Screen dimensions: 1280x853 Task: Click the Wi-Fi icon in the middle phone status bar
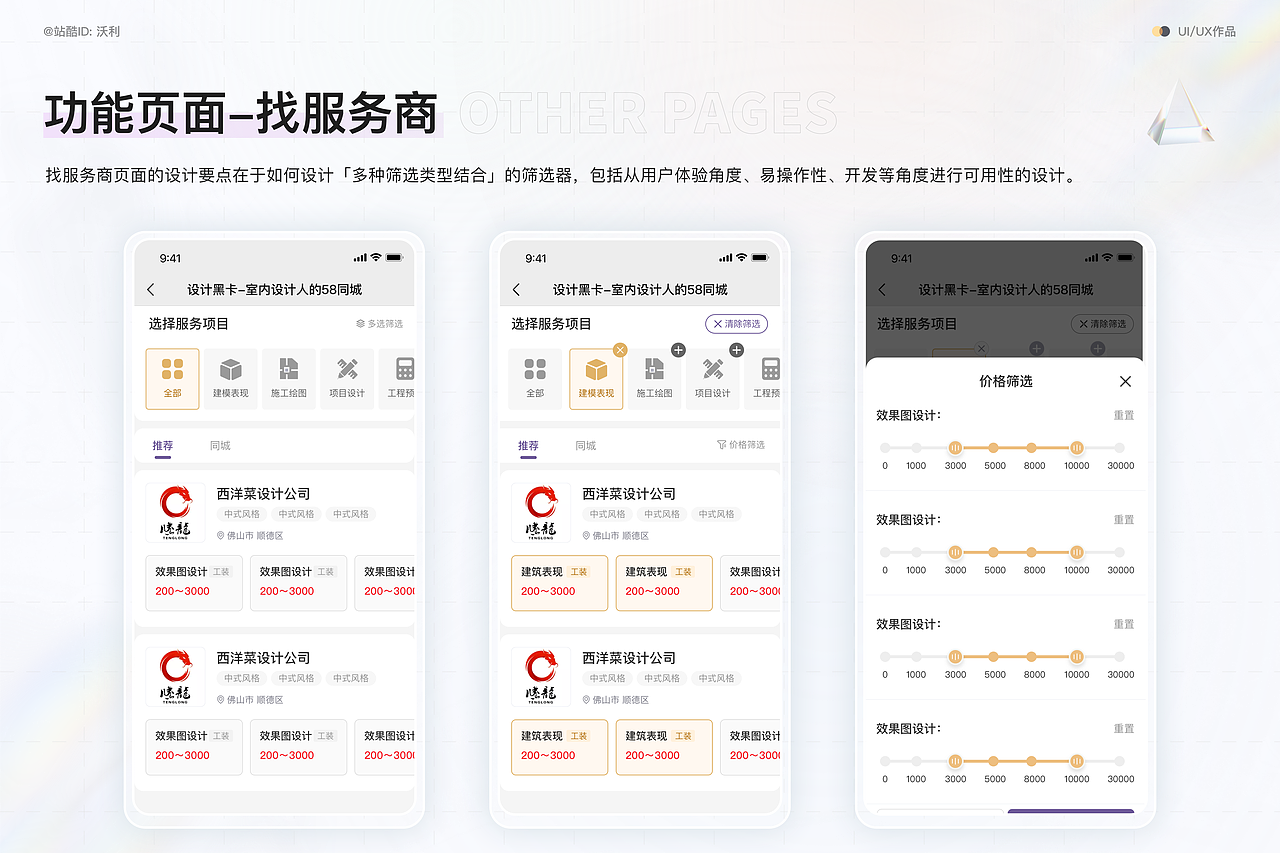tap(741, 258)
